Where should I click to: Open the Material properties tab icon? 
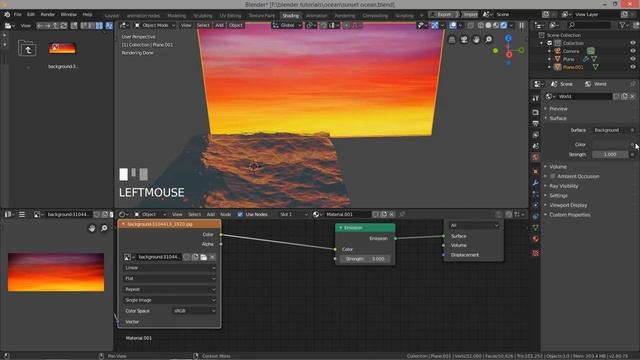click(x=536, y=239)
